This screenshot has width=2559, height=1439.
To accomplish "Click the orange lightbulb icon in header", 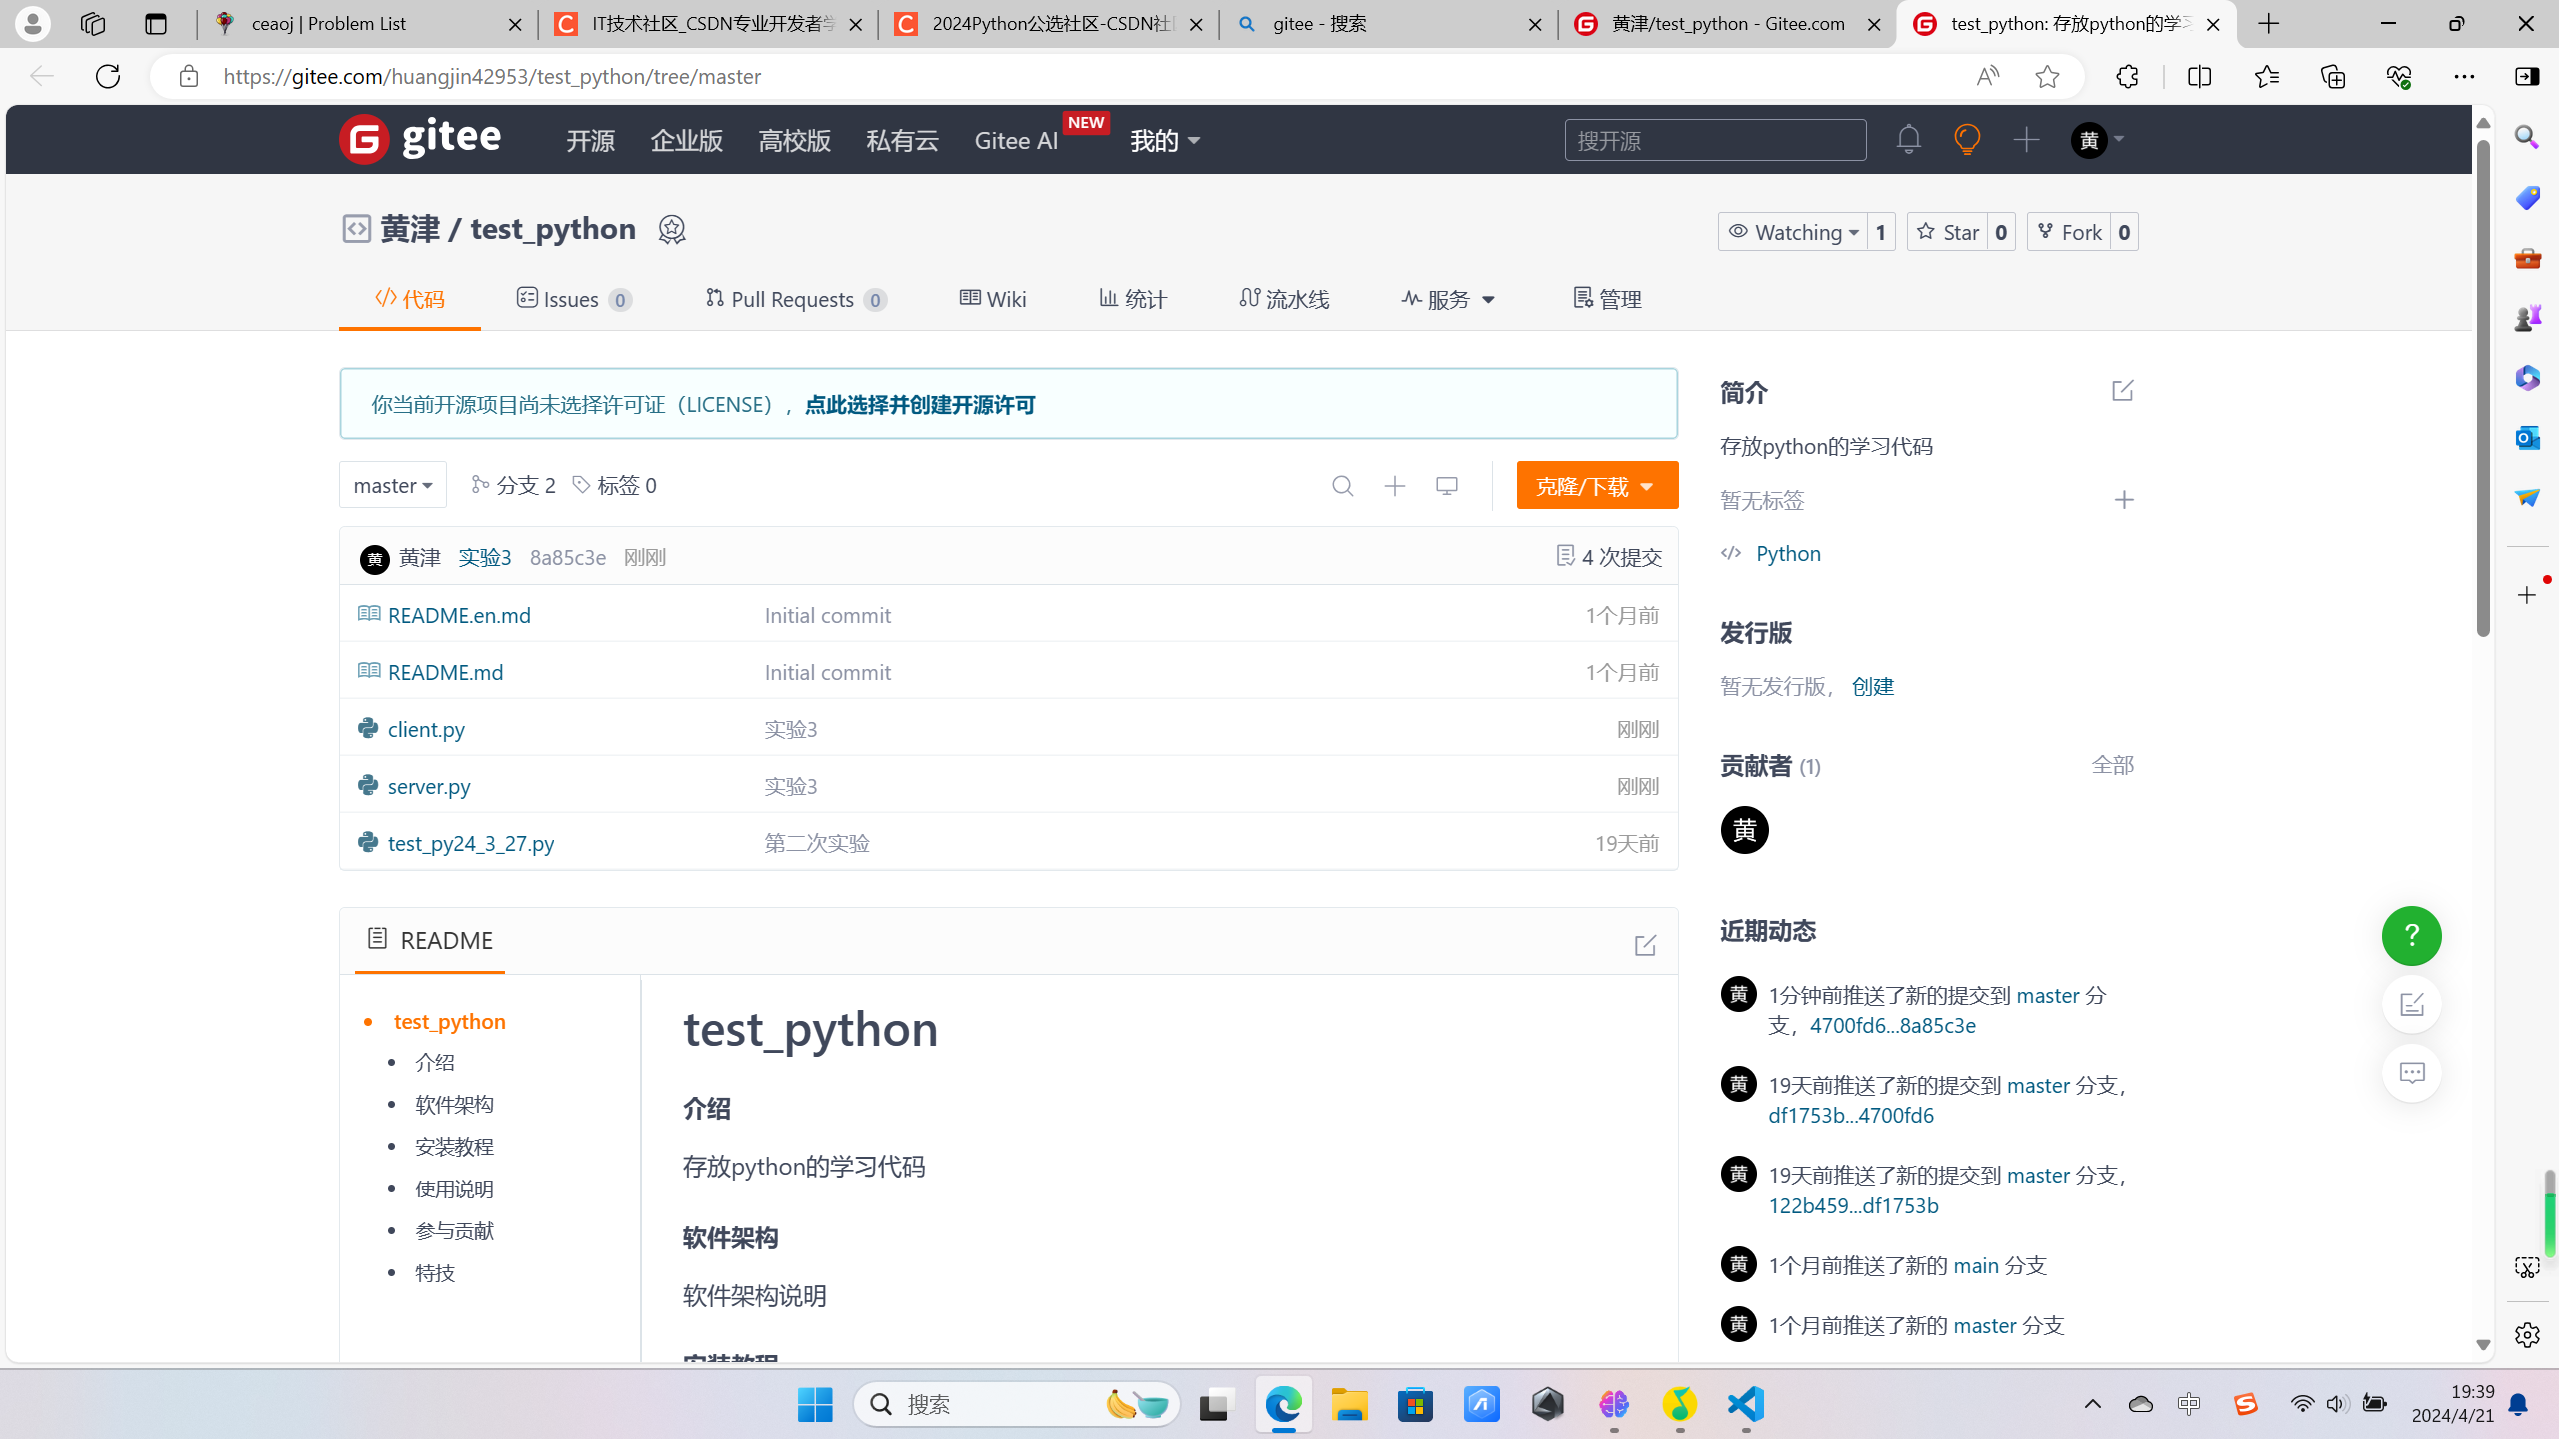I will click(x=1967, y=139).
